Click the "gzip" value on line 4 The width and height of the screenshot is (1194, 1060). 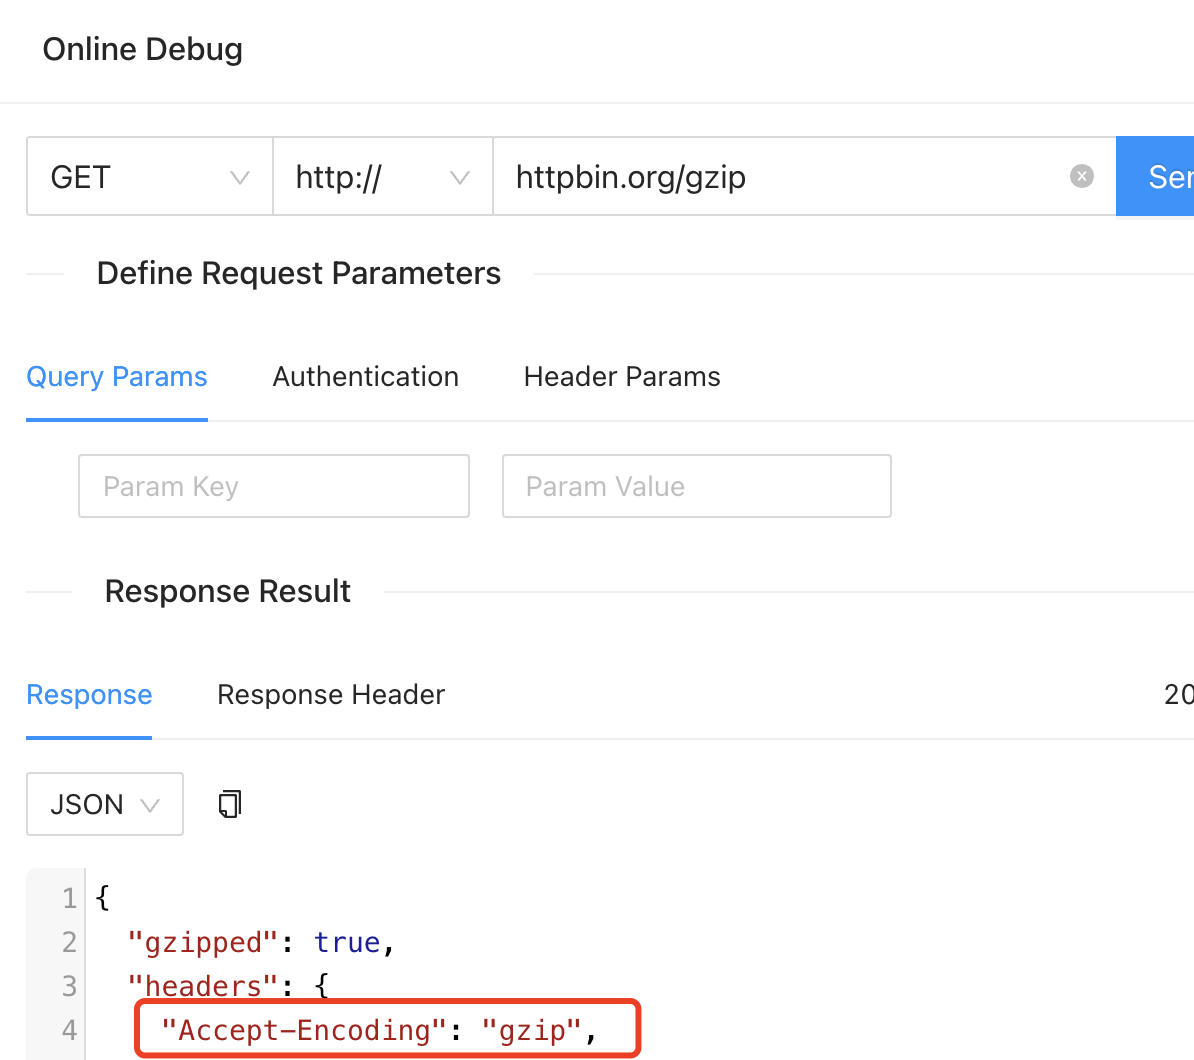click(x=532, y=1030)
